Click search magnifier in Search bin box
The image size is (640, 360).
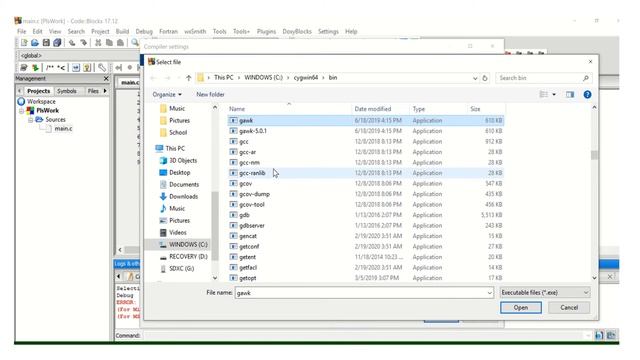pos(586,78)
